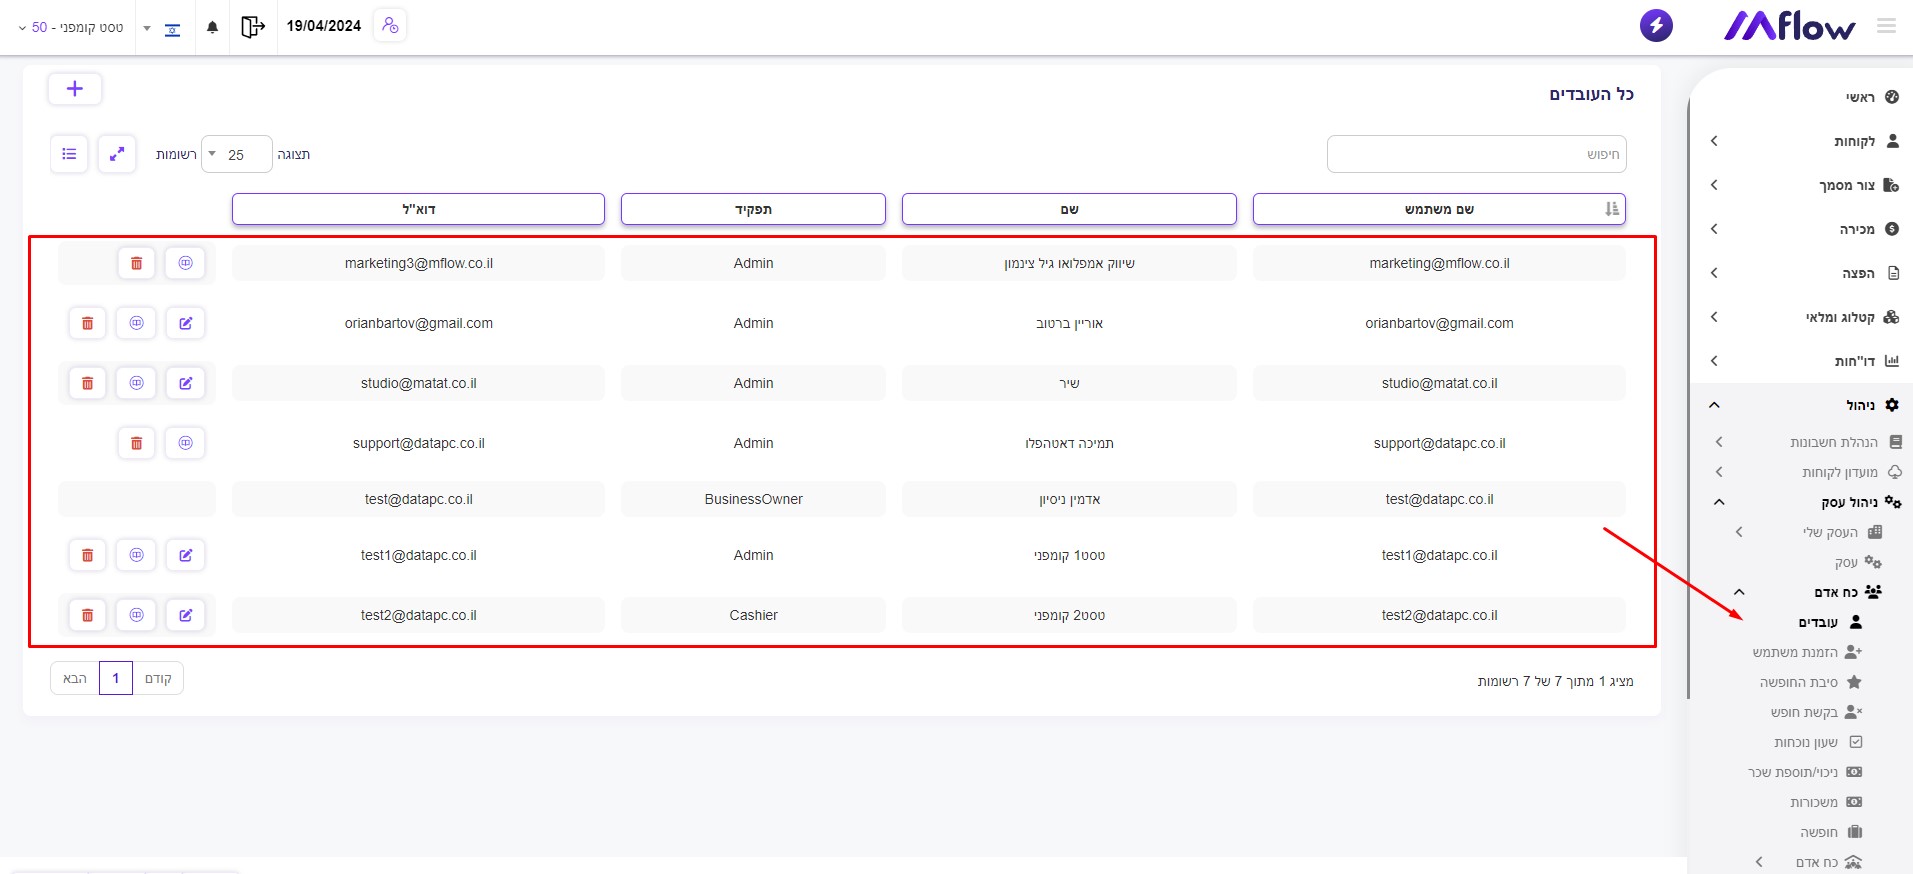Screen dimensions: 1913x874
Task: Click the purple lightning bolt icon
Action: [x=1656, y=26]
